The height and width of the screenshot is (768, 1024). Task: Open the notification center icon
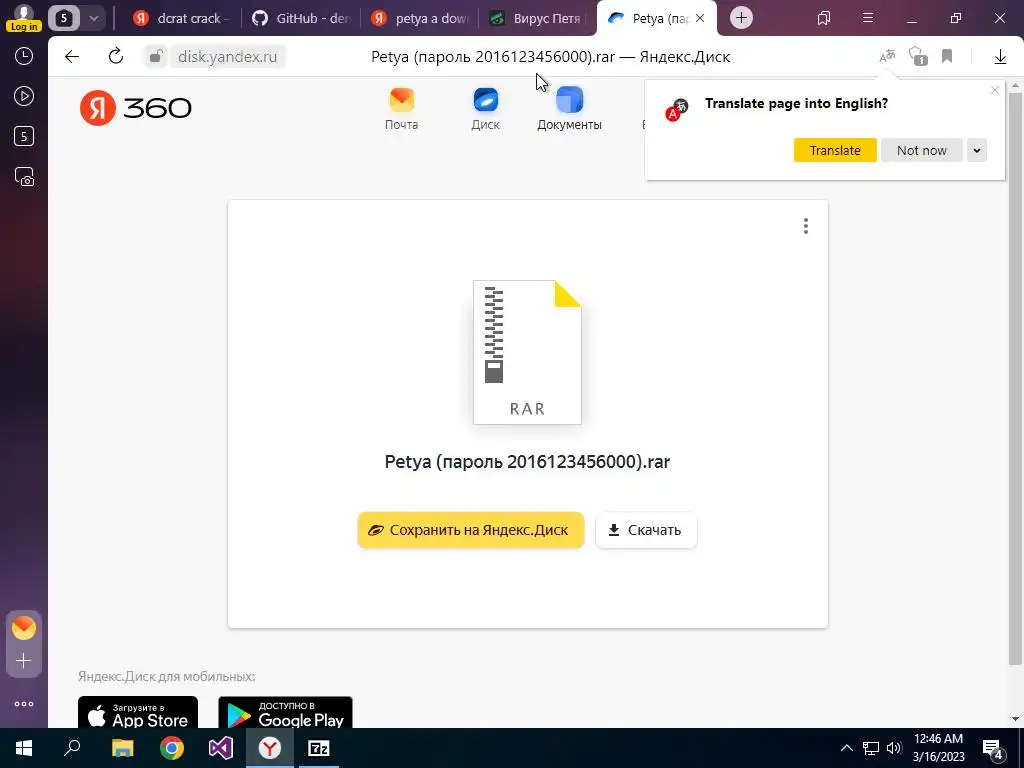pyautogui.click(x=992, y=748)
